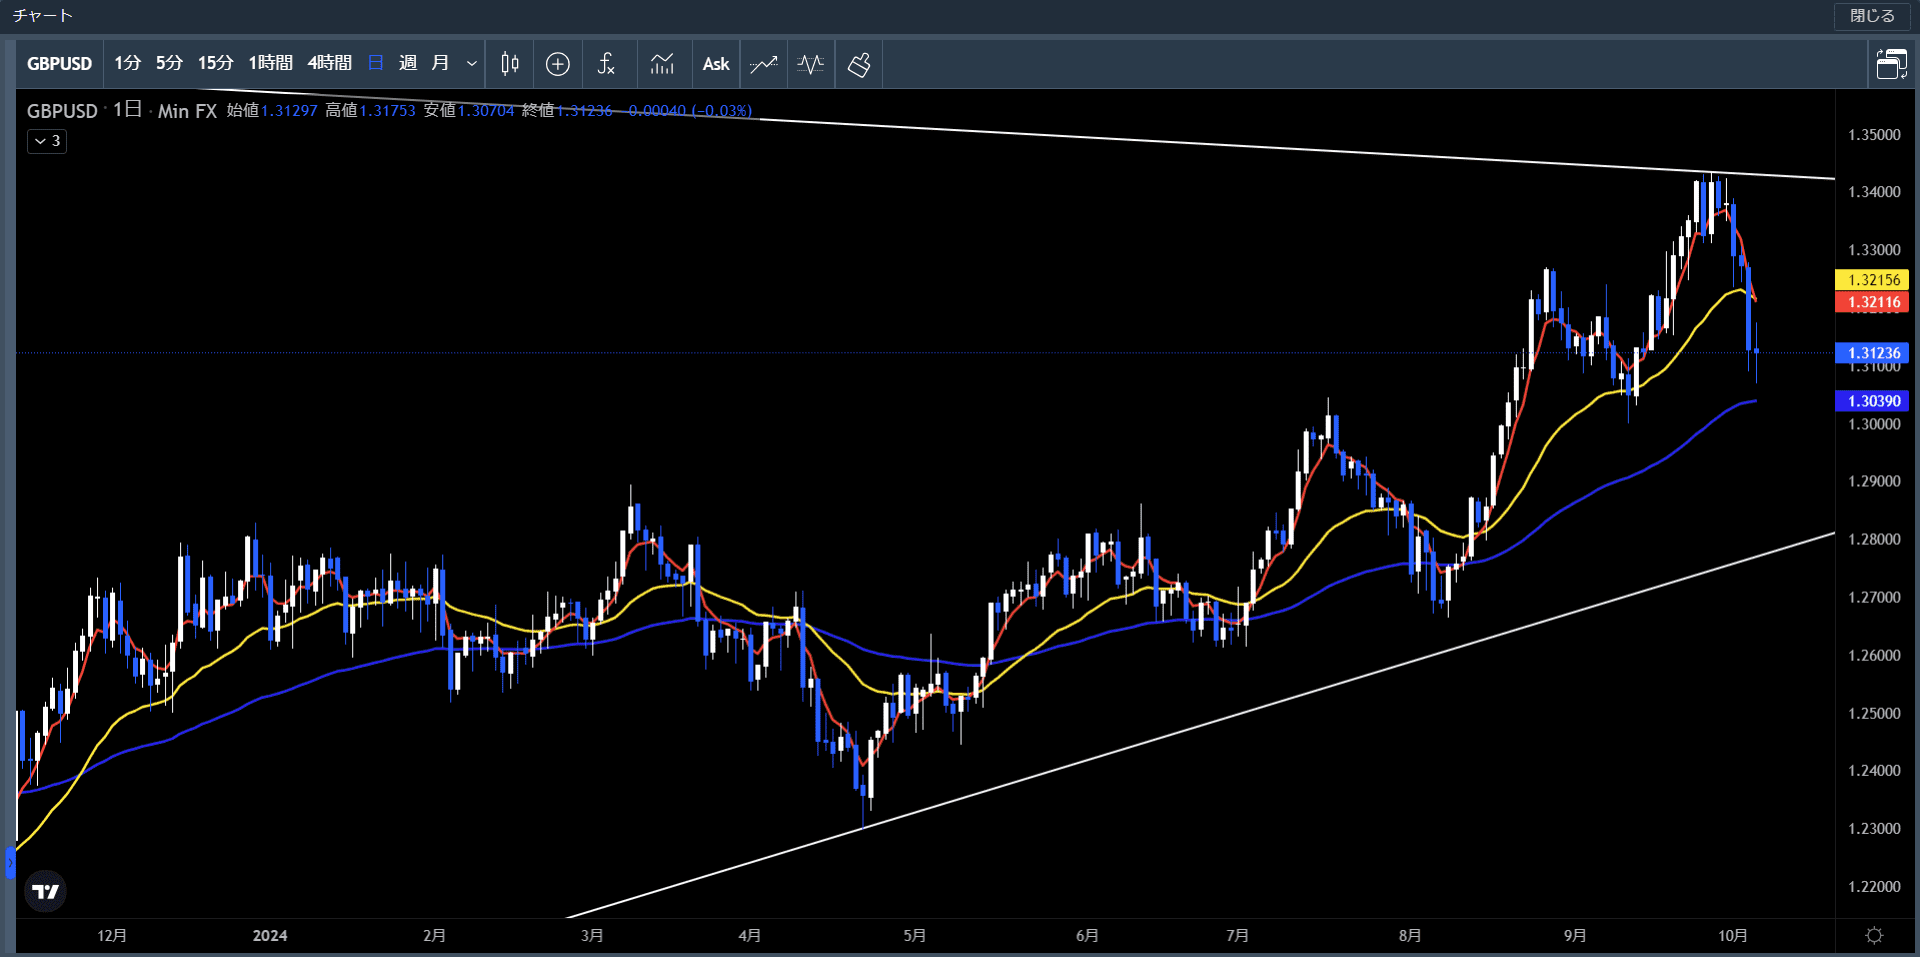The image size is (1920, 957).
Task: Select the trend line drawing tool
Action: tap(764, 64)
